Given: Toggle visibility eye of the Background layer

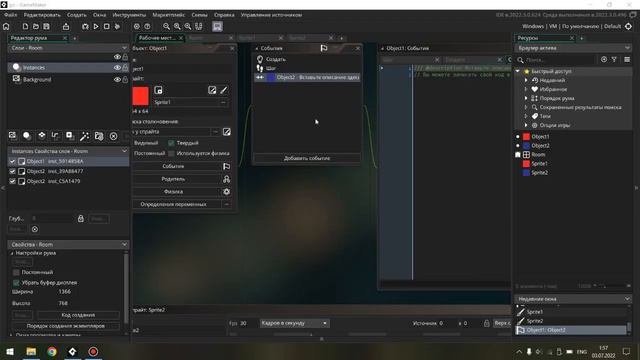Looking at the screenshot, I should coord(117,80).
